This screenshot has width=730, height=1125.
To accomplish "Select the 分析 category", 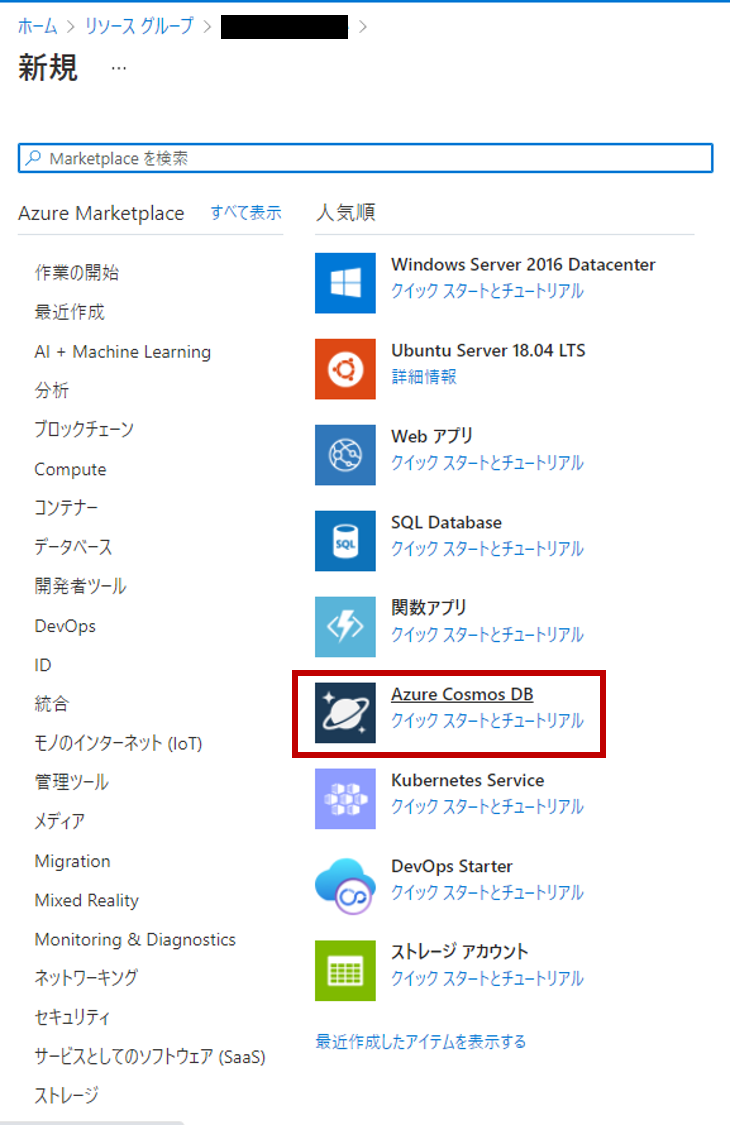I will (52, 390).
